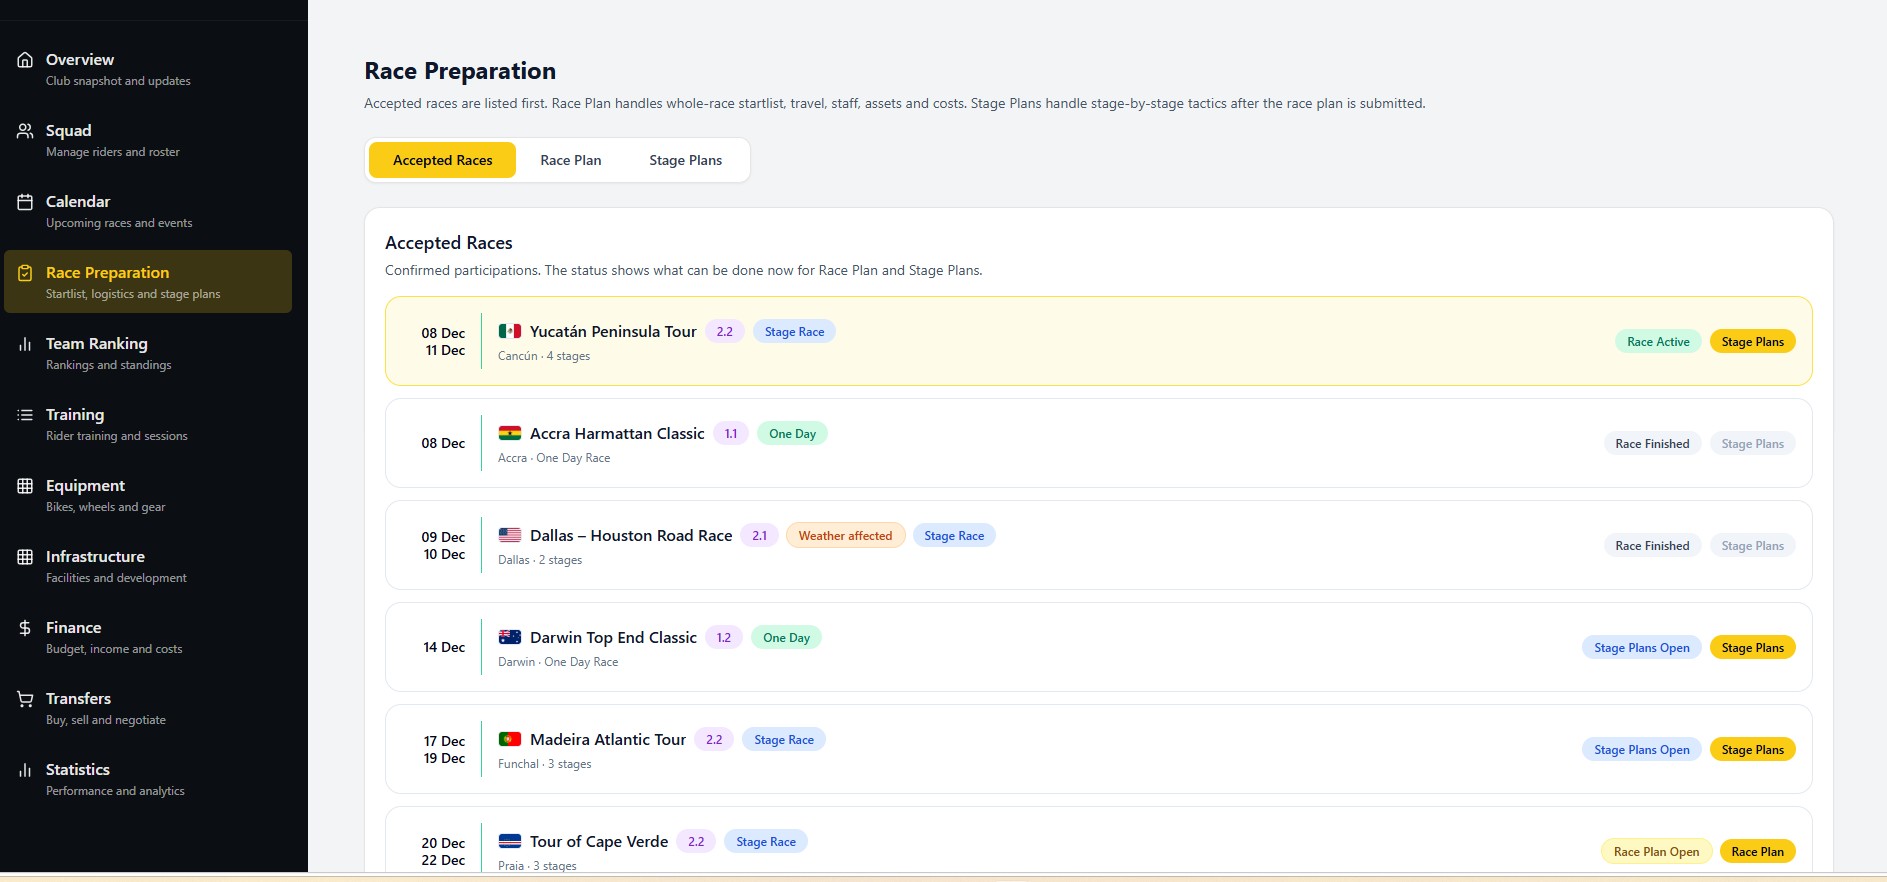Click the Finance dollar icon
Viewport: 1887px width, 882px height.
[x=25, y=628]
